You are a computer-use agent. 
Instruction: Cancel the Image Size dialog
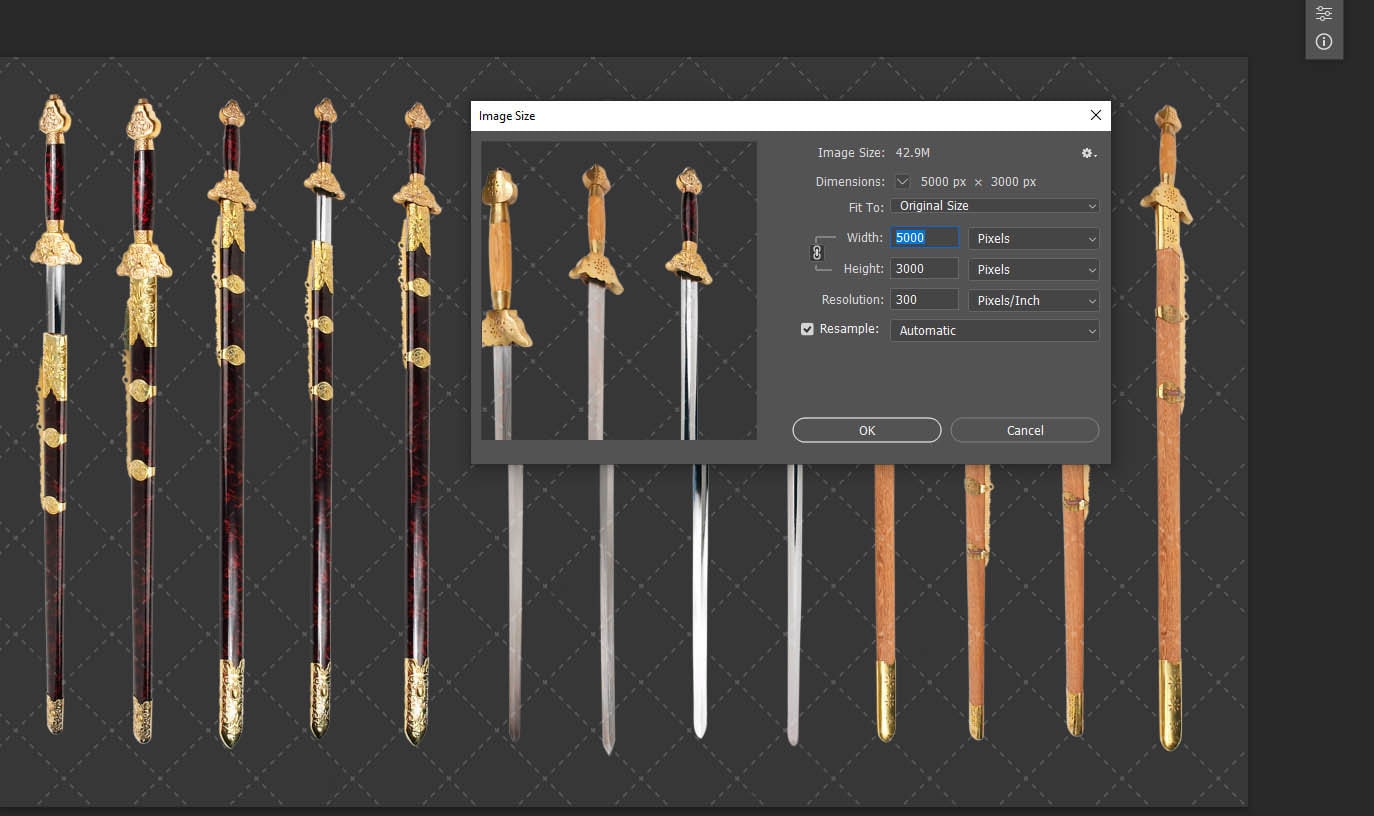click(x=1024, y=430)
